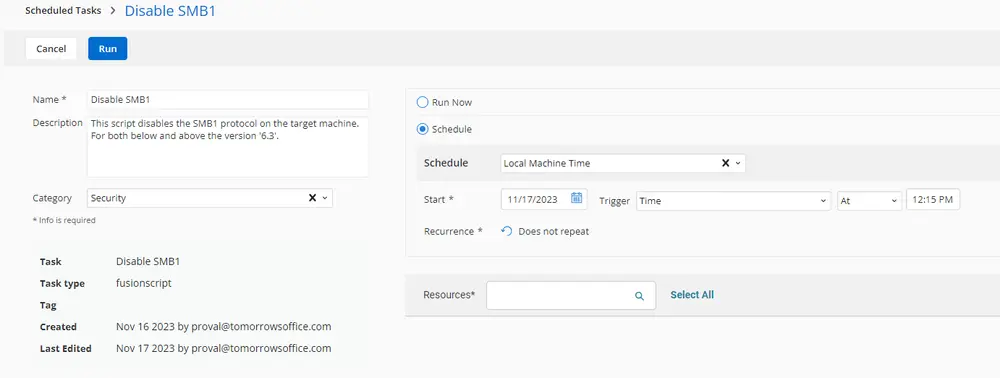This screenshot has height=378, width=1000.
Task: Open the At dropdown
Action: pos(869,200)
